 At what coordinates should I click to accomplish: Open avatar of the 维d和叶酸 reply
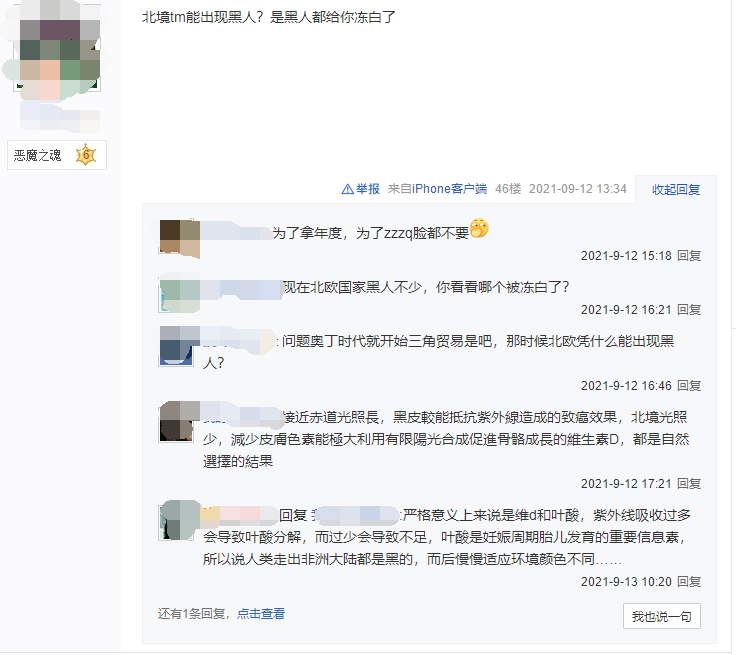pos(176,521)
